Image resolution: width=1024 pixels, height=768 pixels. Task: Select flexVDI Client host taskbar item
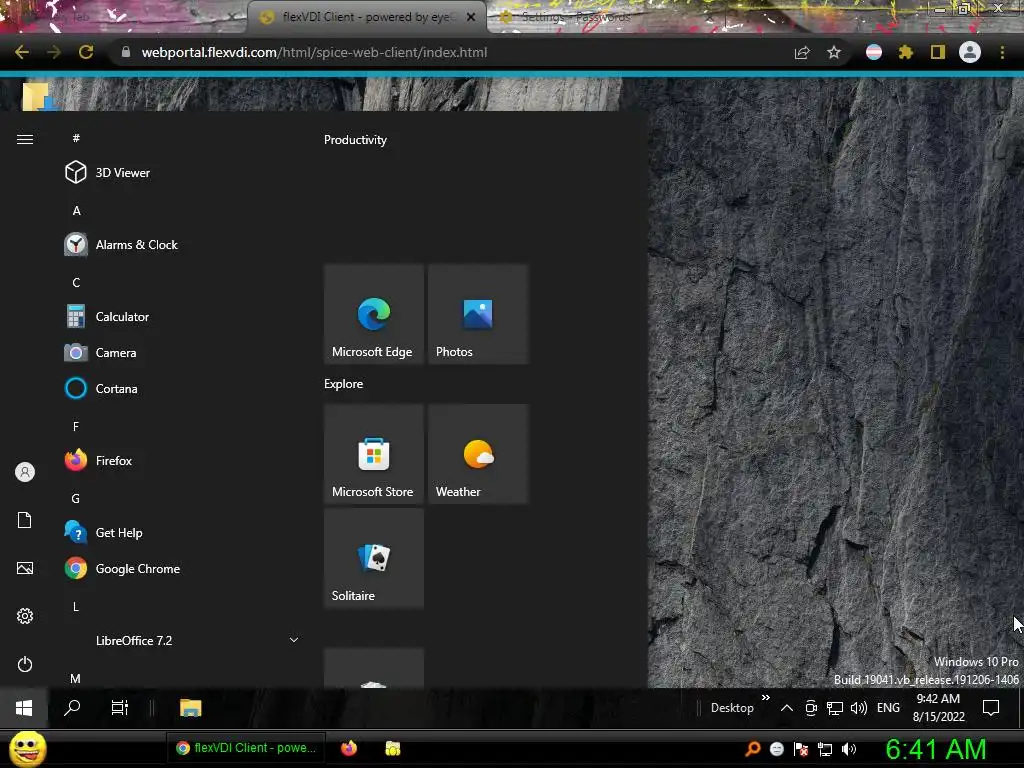point(246,748)
